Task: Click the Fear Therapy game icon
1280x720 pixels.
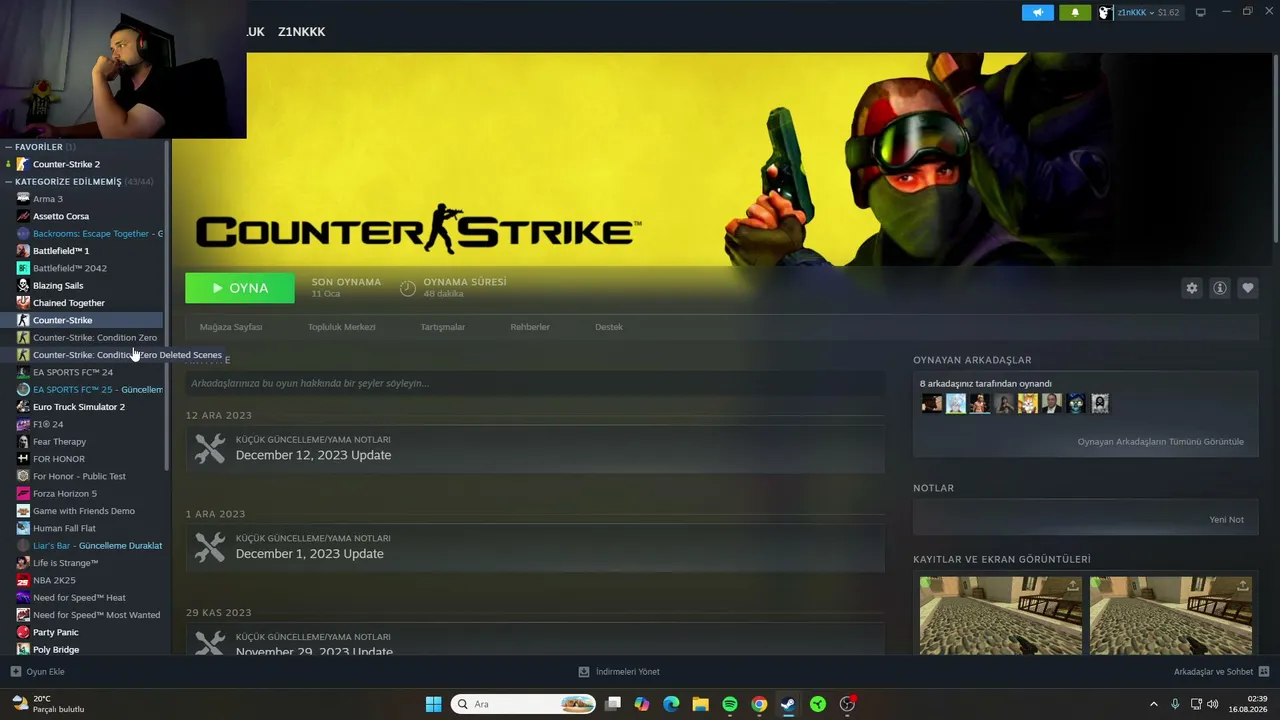Action: (23, 442)
